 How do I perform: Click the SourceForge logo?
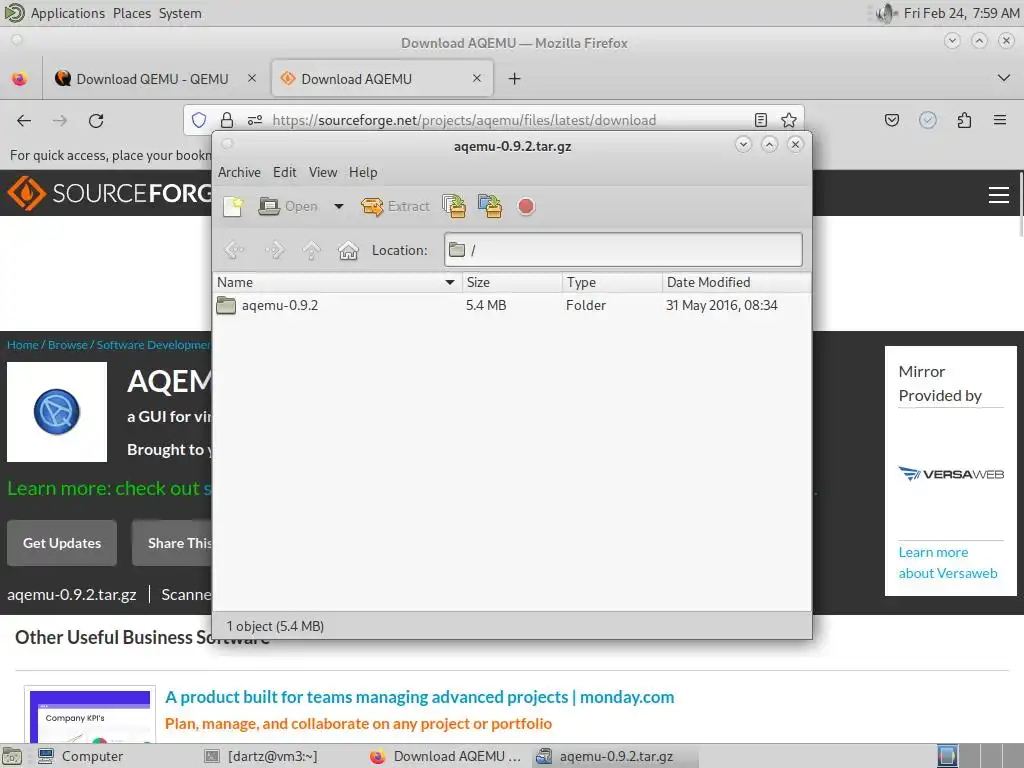click(x=110, y=193)
